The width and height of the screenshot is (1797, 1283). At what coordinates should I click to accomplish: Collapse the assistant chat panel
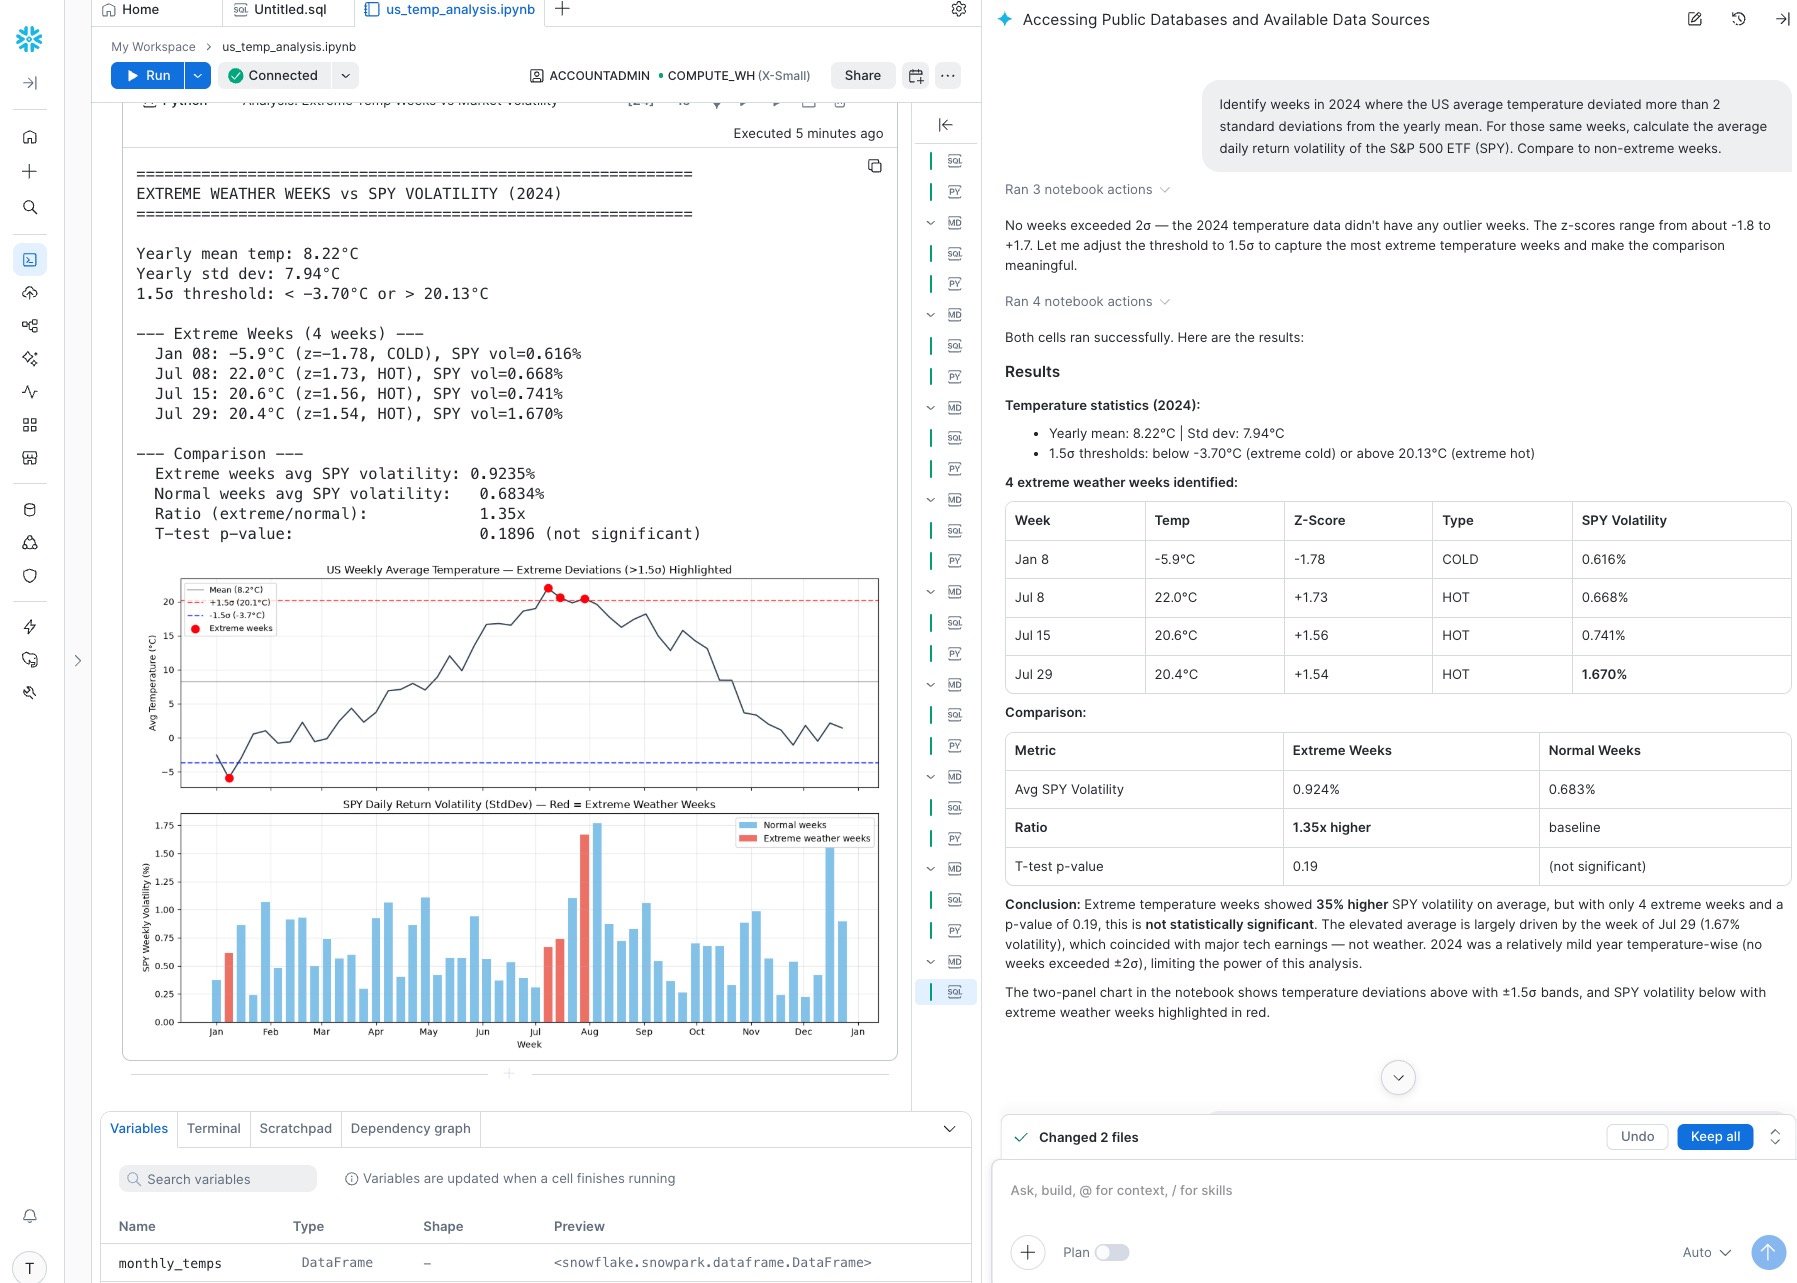click(1782, 19)
